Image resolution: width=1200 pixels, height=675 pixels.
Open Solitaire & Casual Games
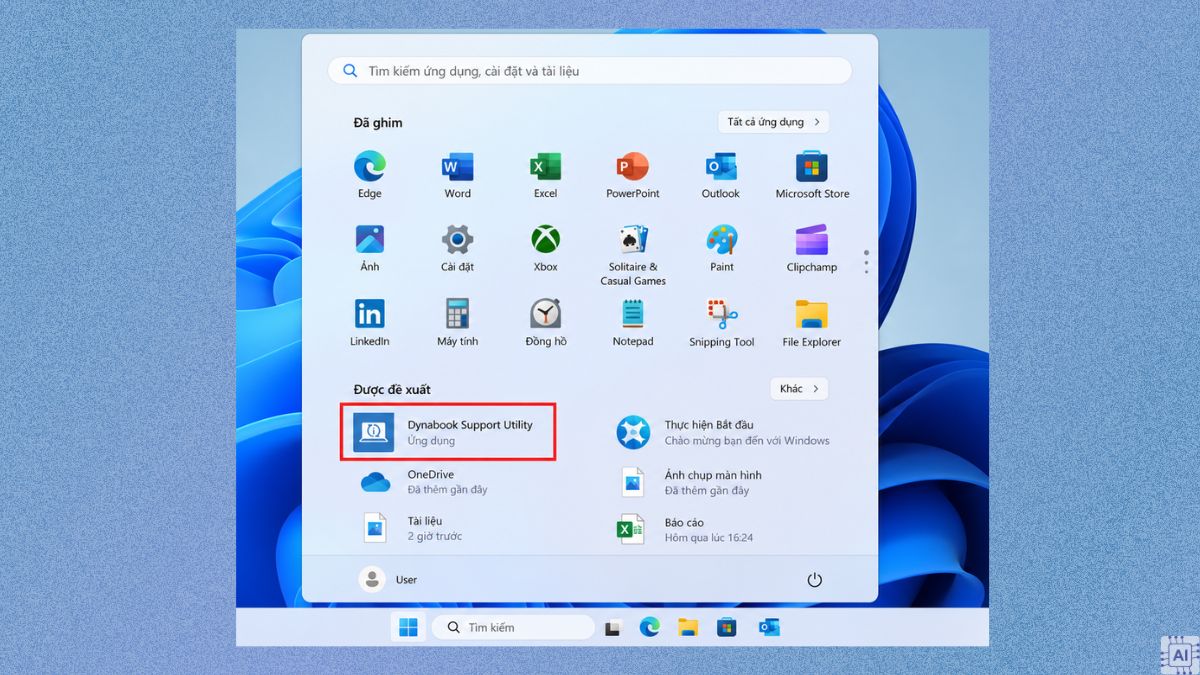633,255
